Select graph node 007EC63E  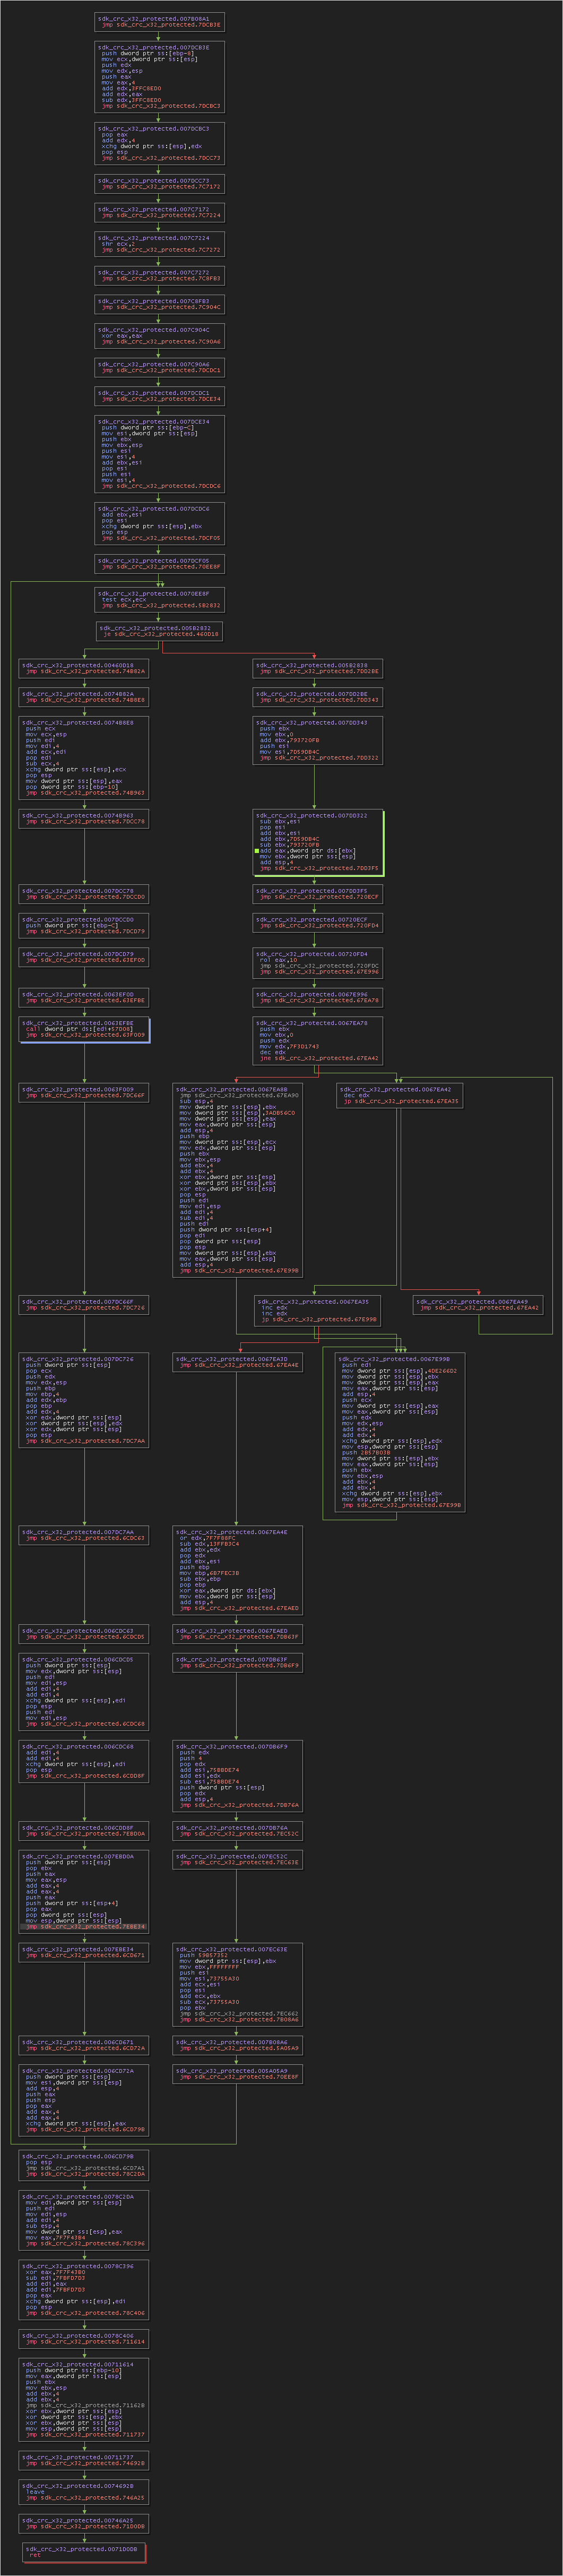(x=238, y=1985)
